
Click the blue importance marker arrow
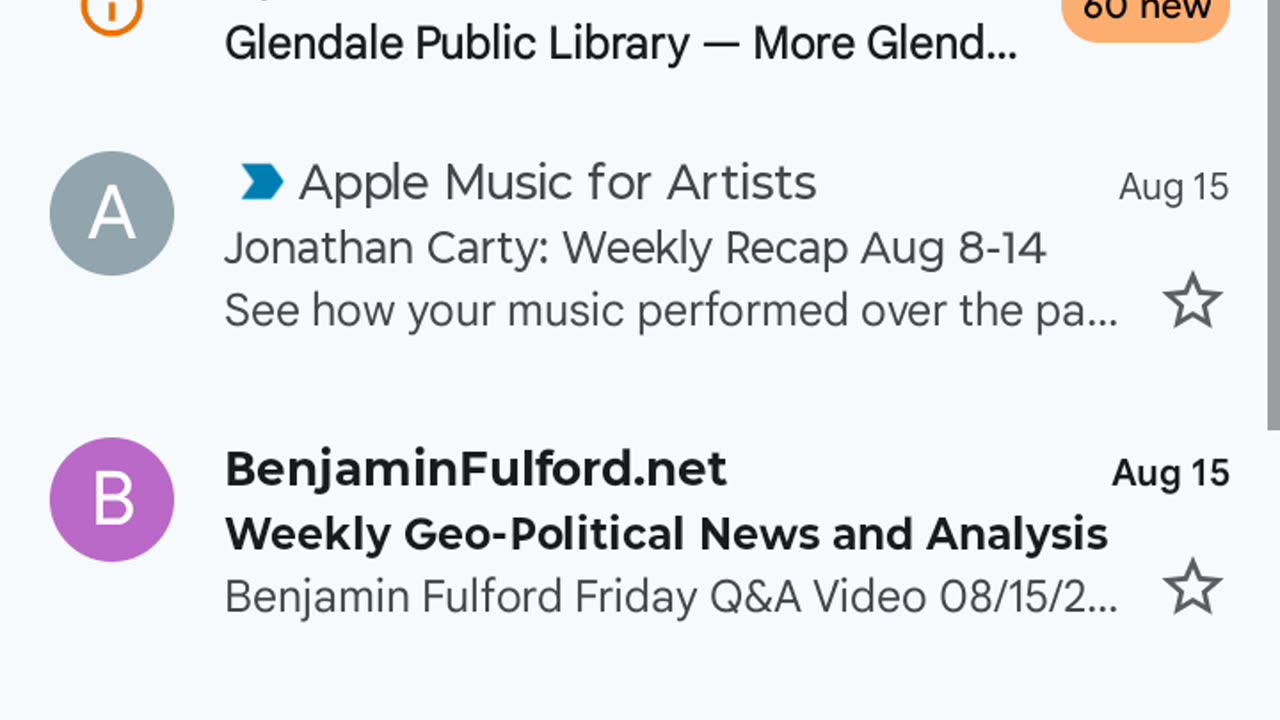[262, 183]
